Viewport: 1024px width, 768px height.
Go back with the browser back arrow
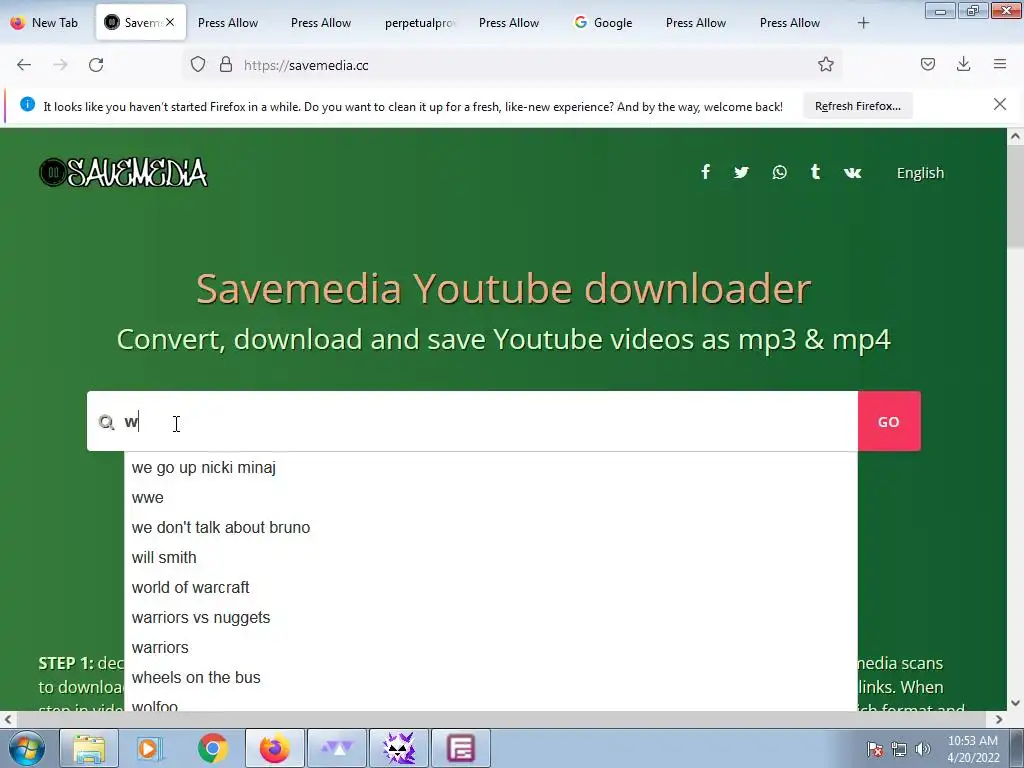click(x=24, y=65)
